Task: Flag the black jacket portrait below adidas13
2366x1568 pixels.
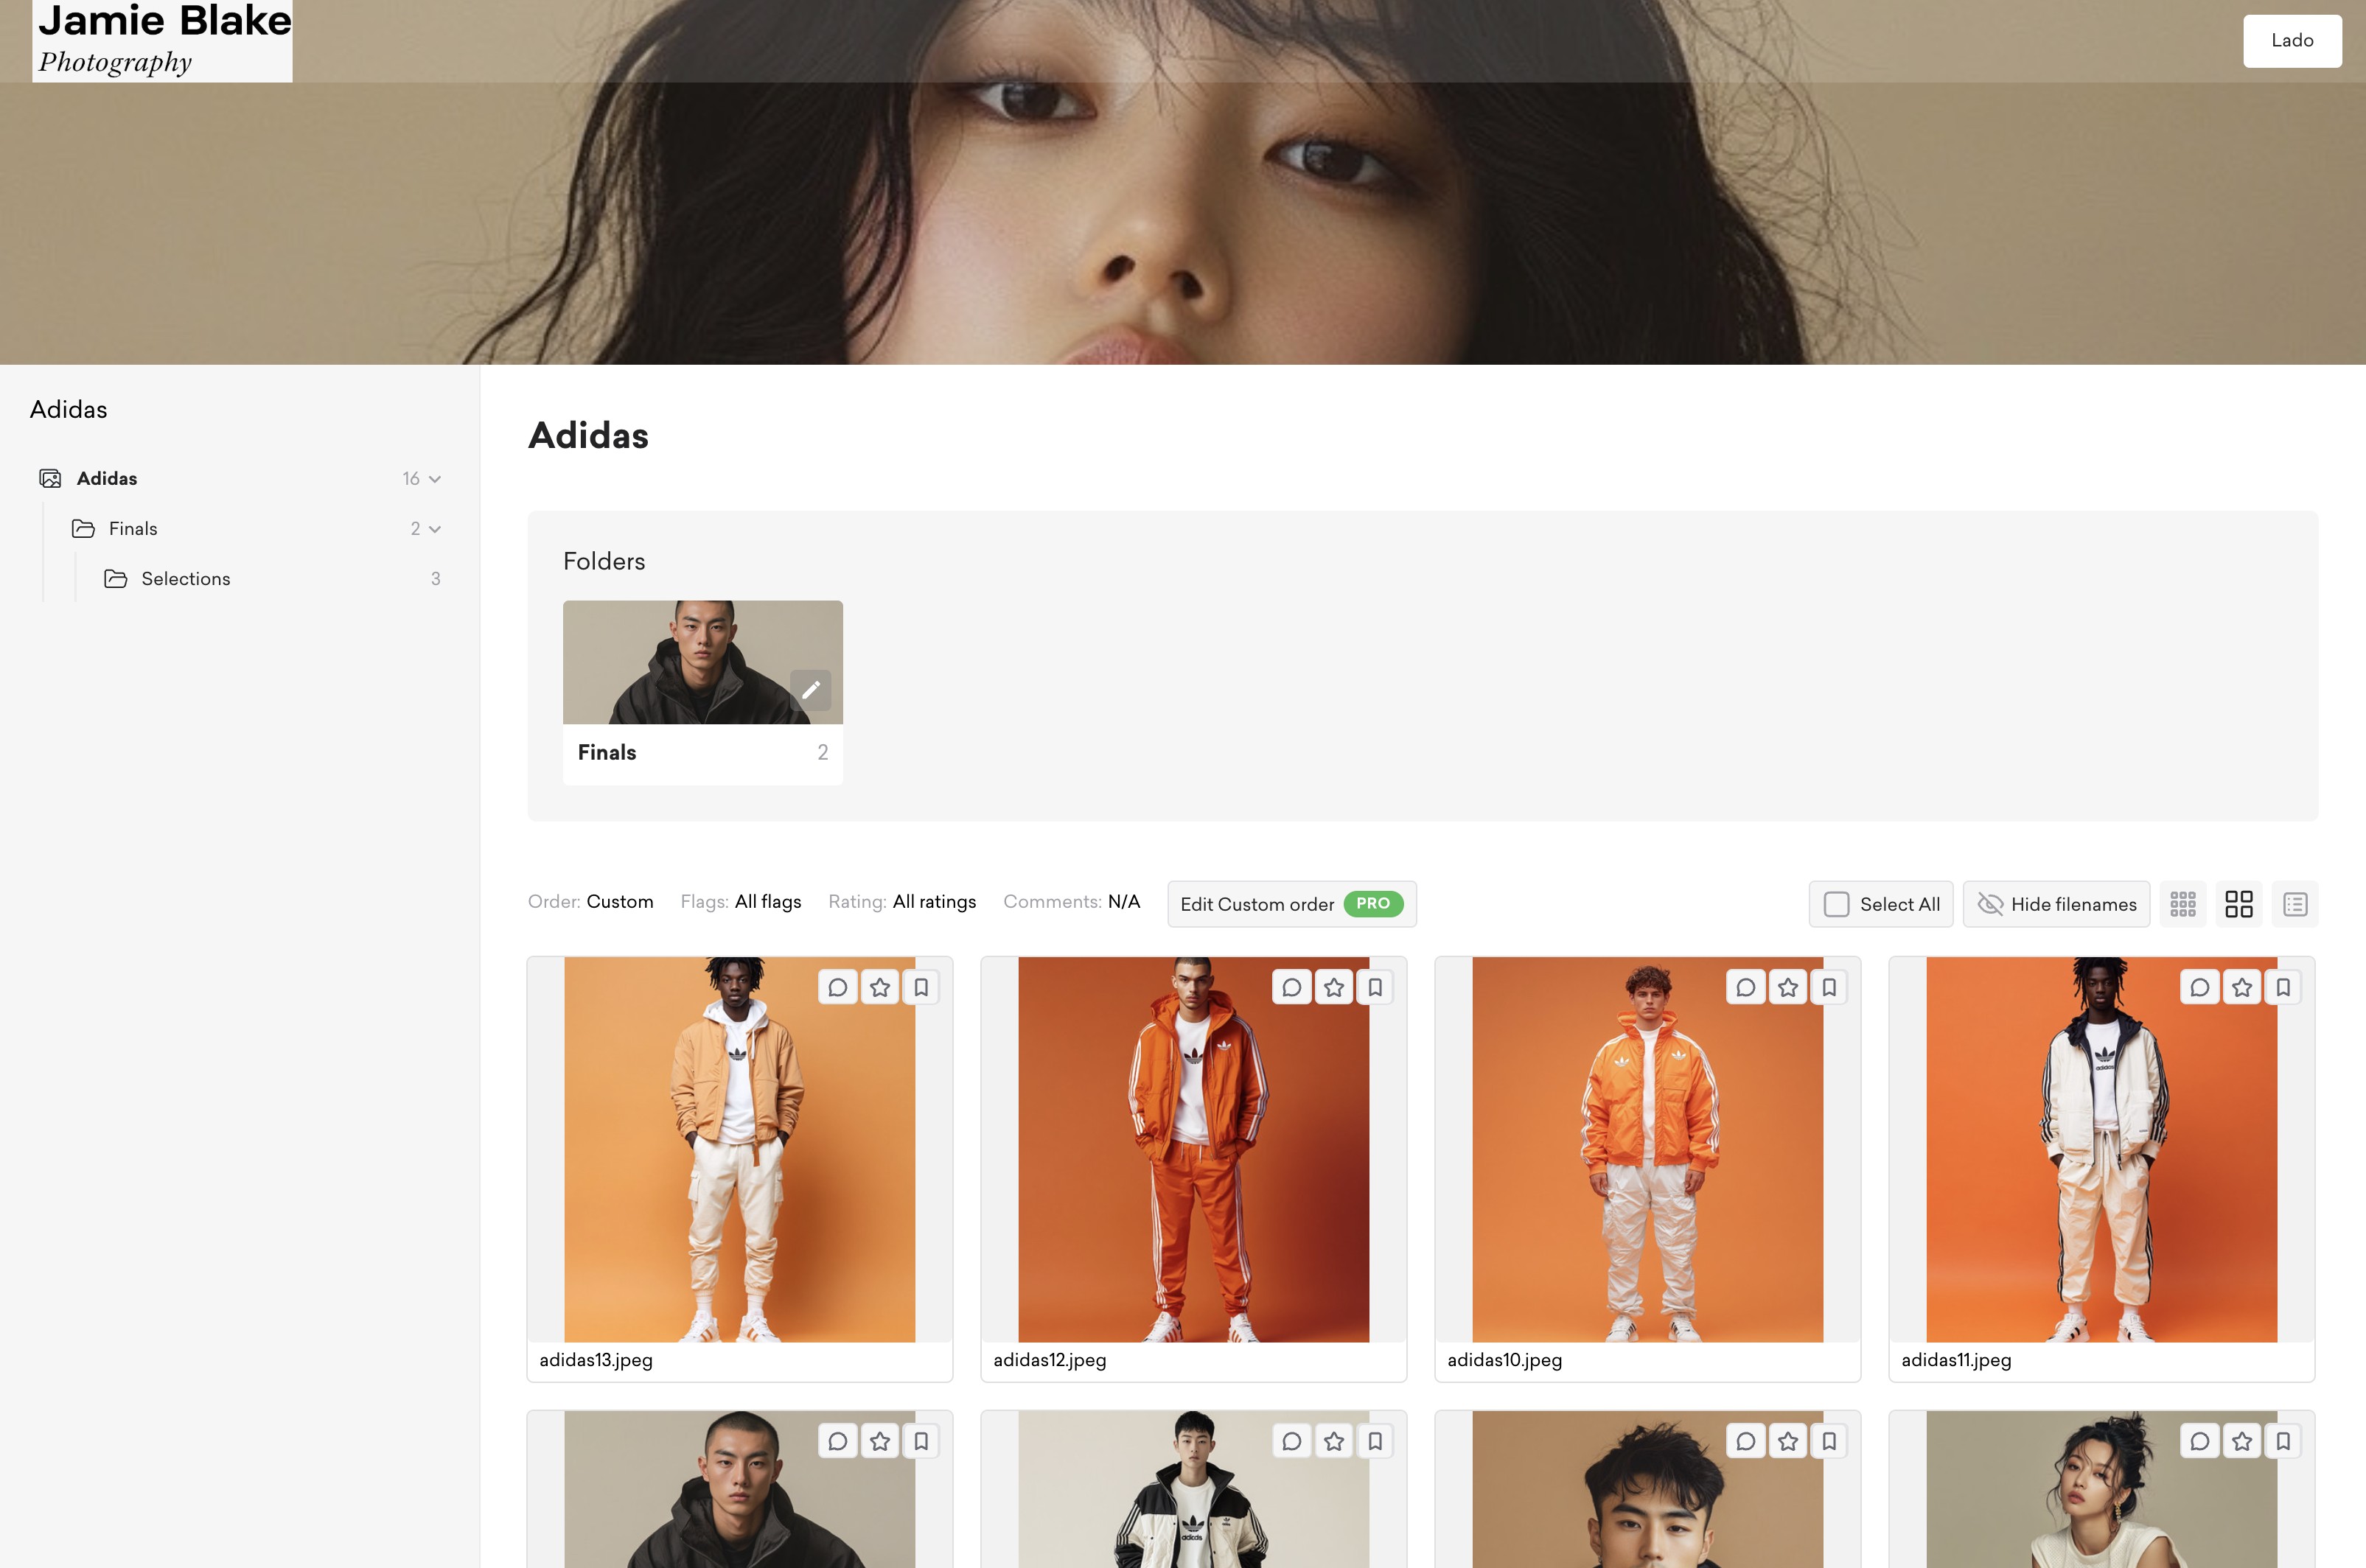Action: tap(921, 1442)
